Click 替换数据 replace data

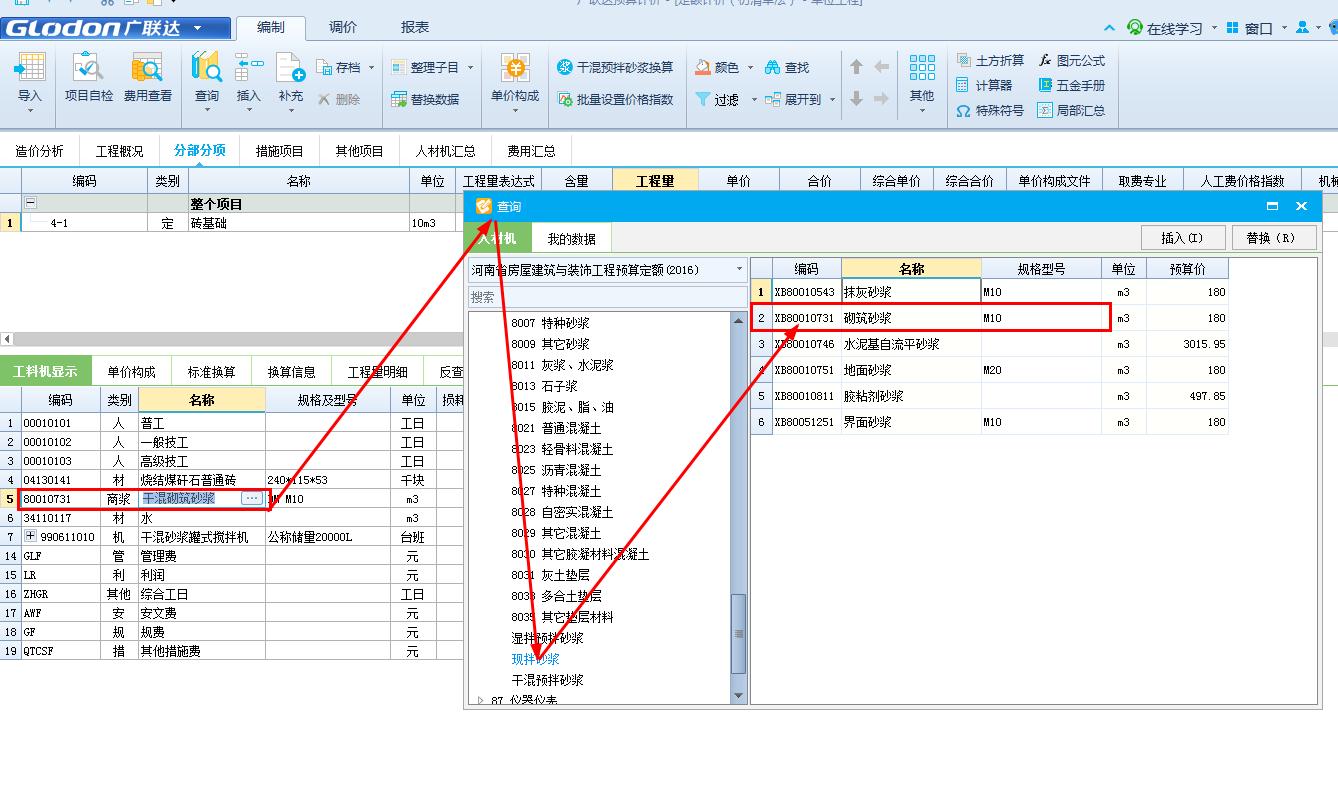426,99
